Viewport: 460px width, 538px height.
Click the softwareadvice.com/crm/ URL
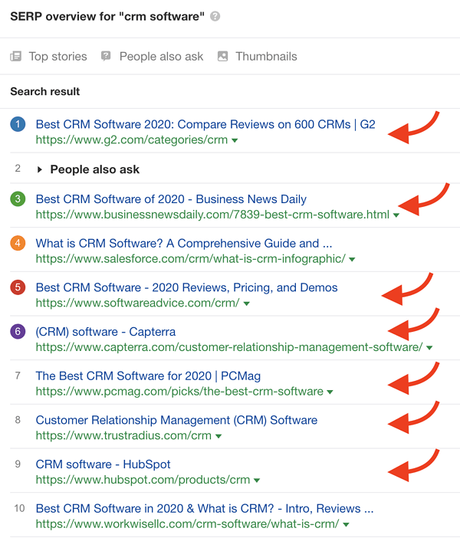coord(138,303)
